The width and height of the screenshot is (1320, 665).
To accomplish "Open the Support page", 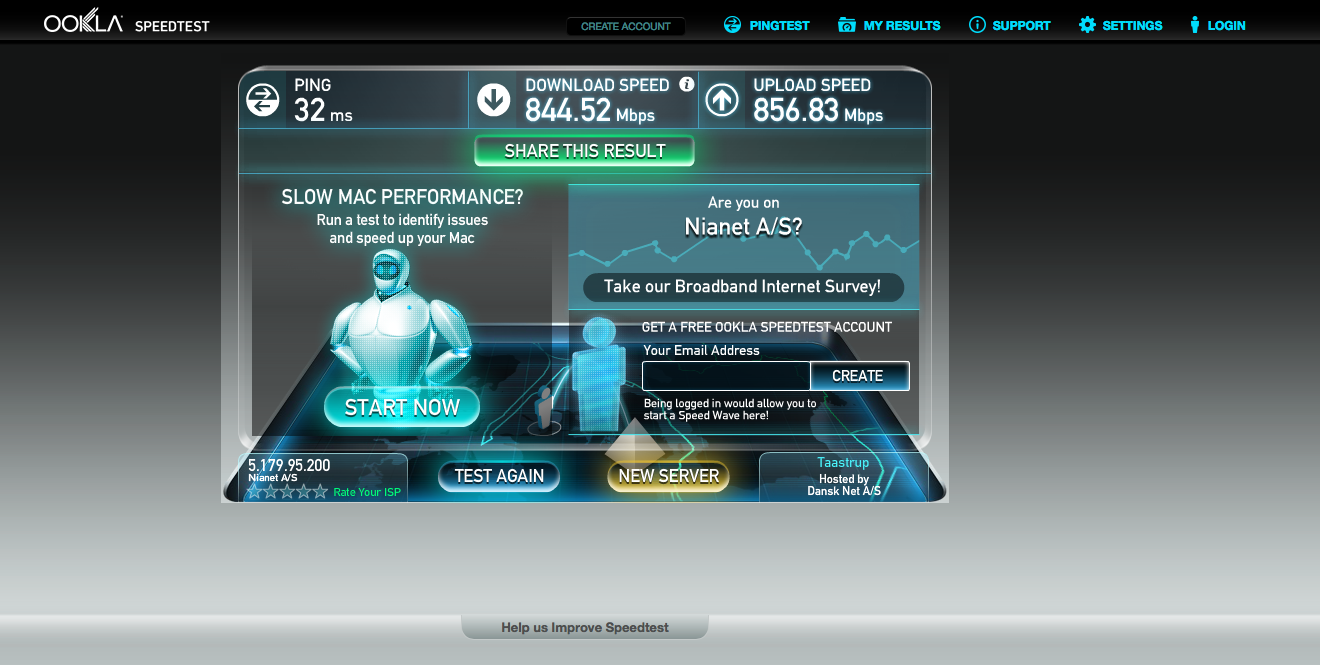I will pos(1009,25).
